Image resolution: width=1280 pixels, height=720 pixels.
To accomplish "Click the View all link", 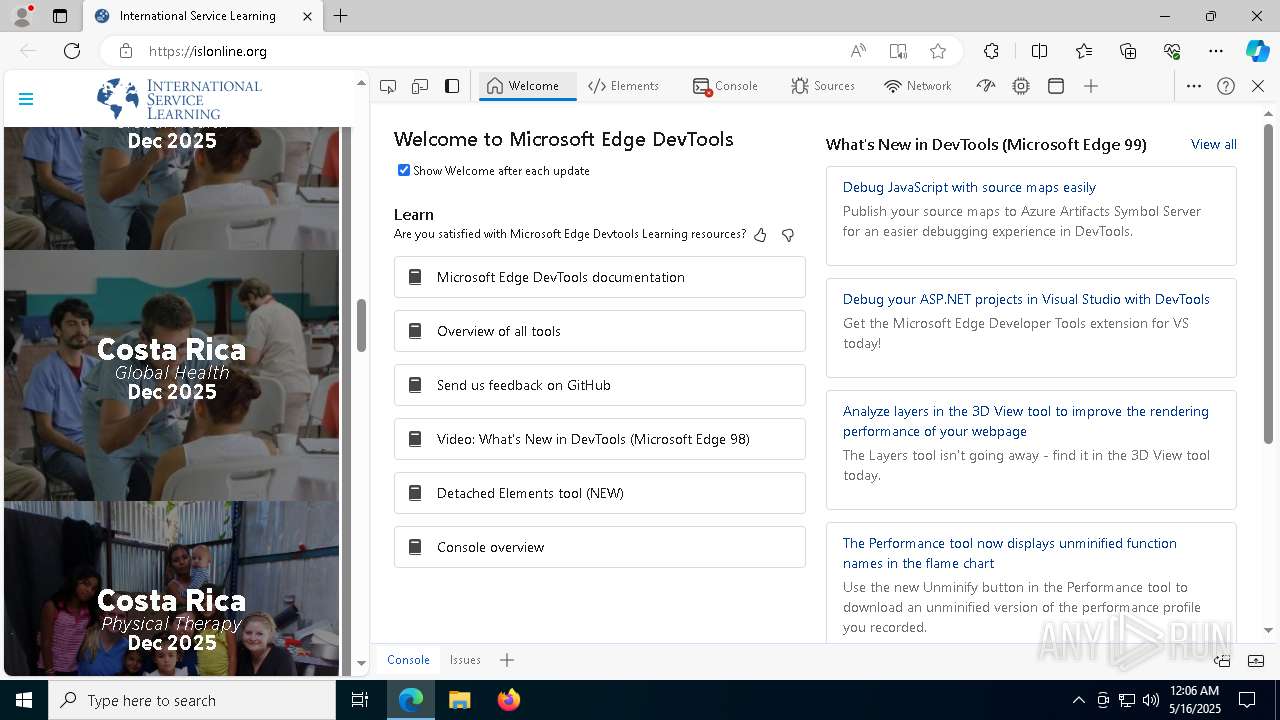I will 1213,144.
